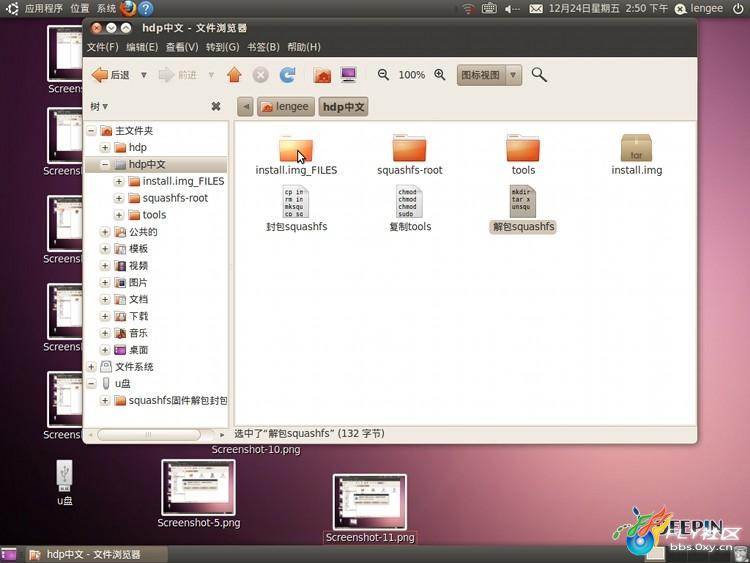Open the 转到(G) menu
750x563 pixels.
[x=222, y=47]
